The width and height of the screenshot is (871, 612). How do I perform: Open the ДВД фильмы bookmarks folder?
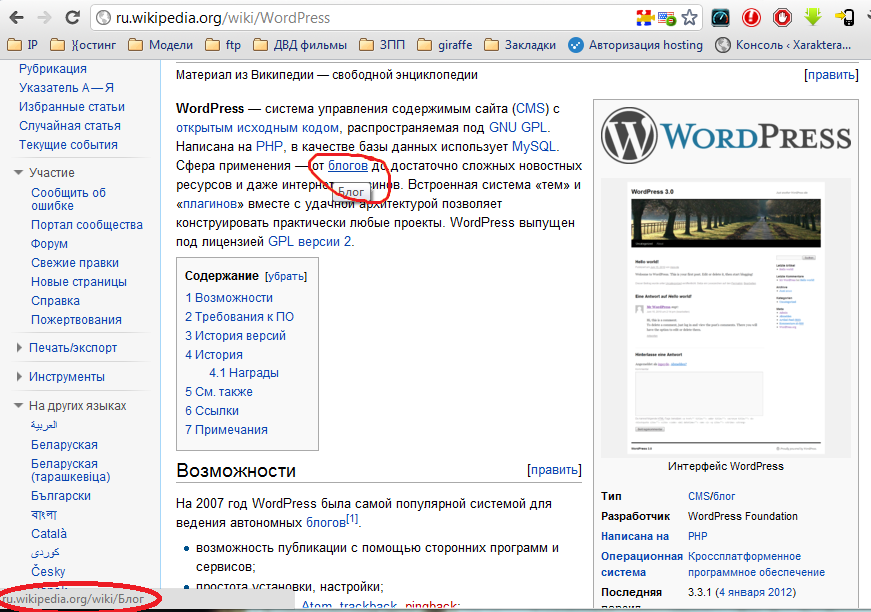299,45
